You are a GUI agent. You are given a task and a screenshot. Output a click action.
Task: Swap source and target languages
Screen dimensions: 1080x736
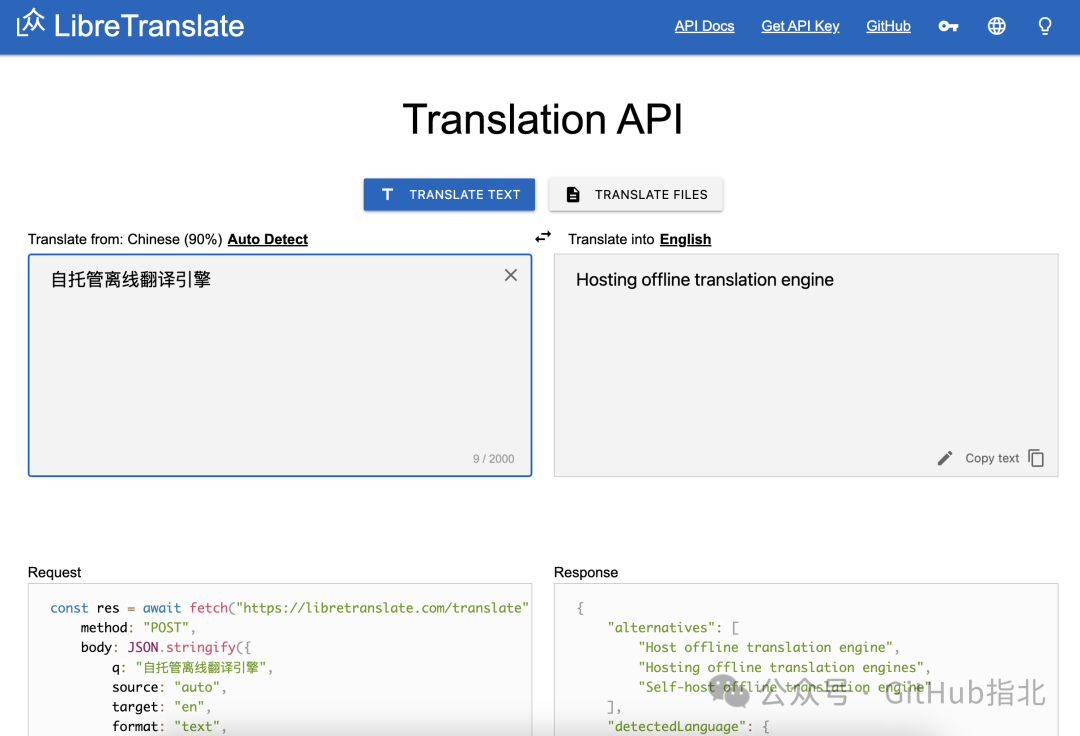pos(543,237)
